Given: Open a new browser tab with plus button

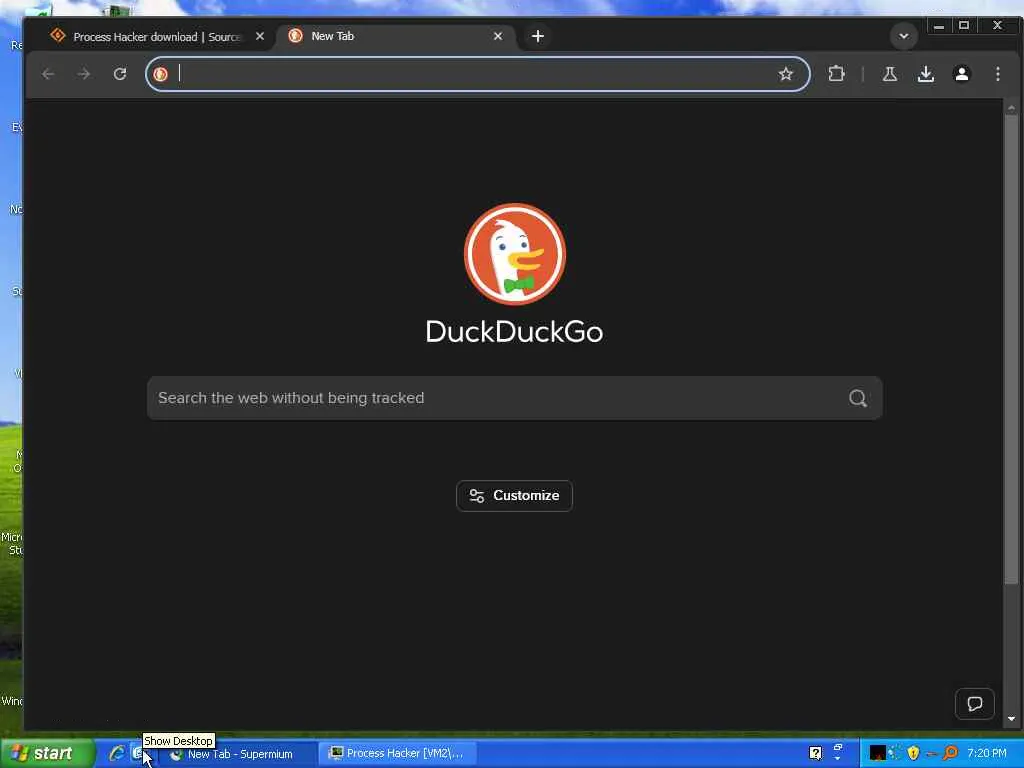Looking at the screenshot, I should [537, 37].
